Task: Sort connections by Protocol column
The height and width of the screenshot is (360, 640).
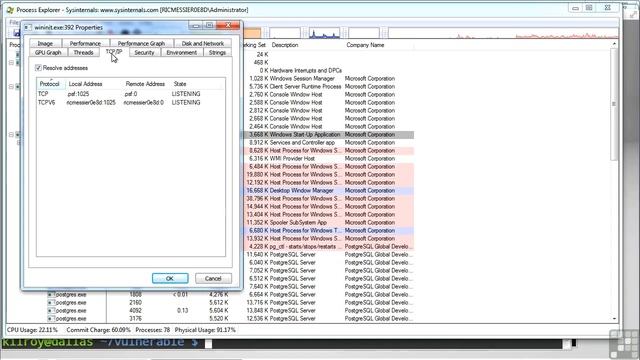Action: pyautogui.click(x=51, y=84)
